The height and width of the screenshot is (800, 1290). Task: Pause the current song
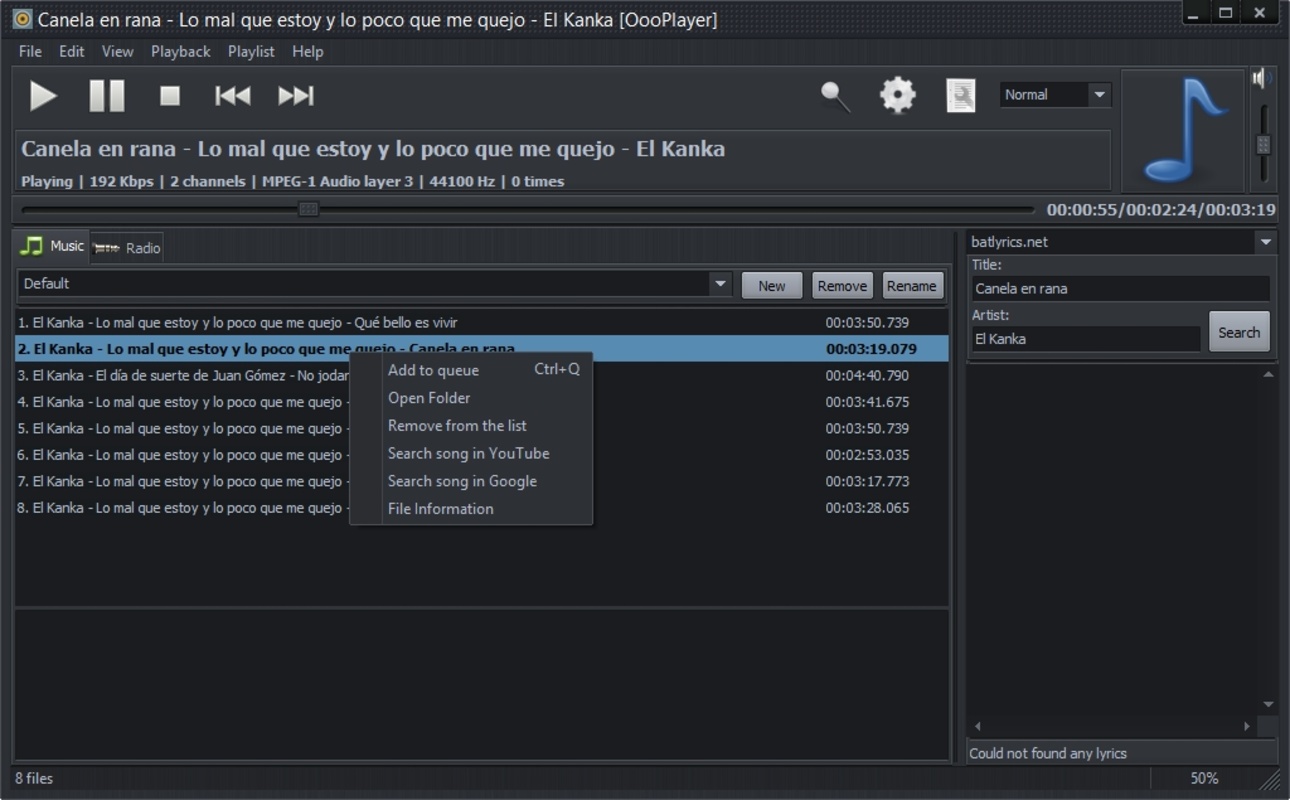click(x=107, y=96)
